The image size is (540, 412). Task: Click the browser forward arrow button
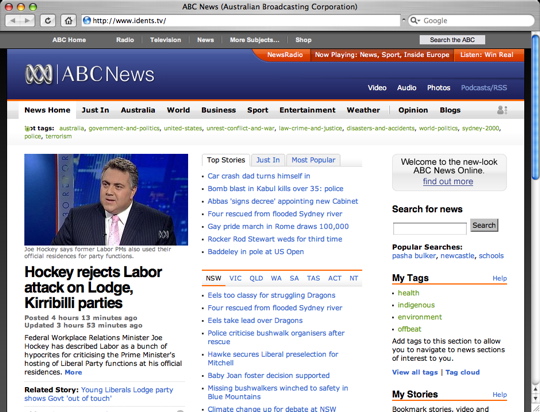27,21
